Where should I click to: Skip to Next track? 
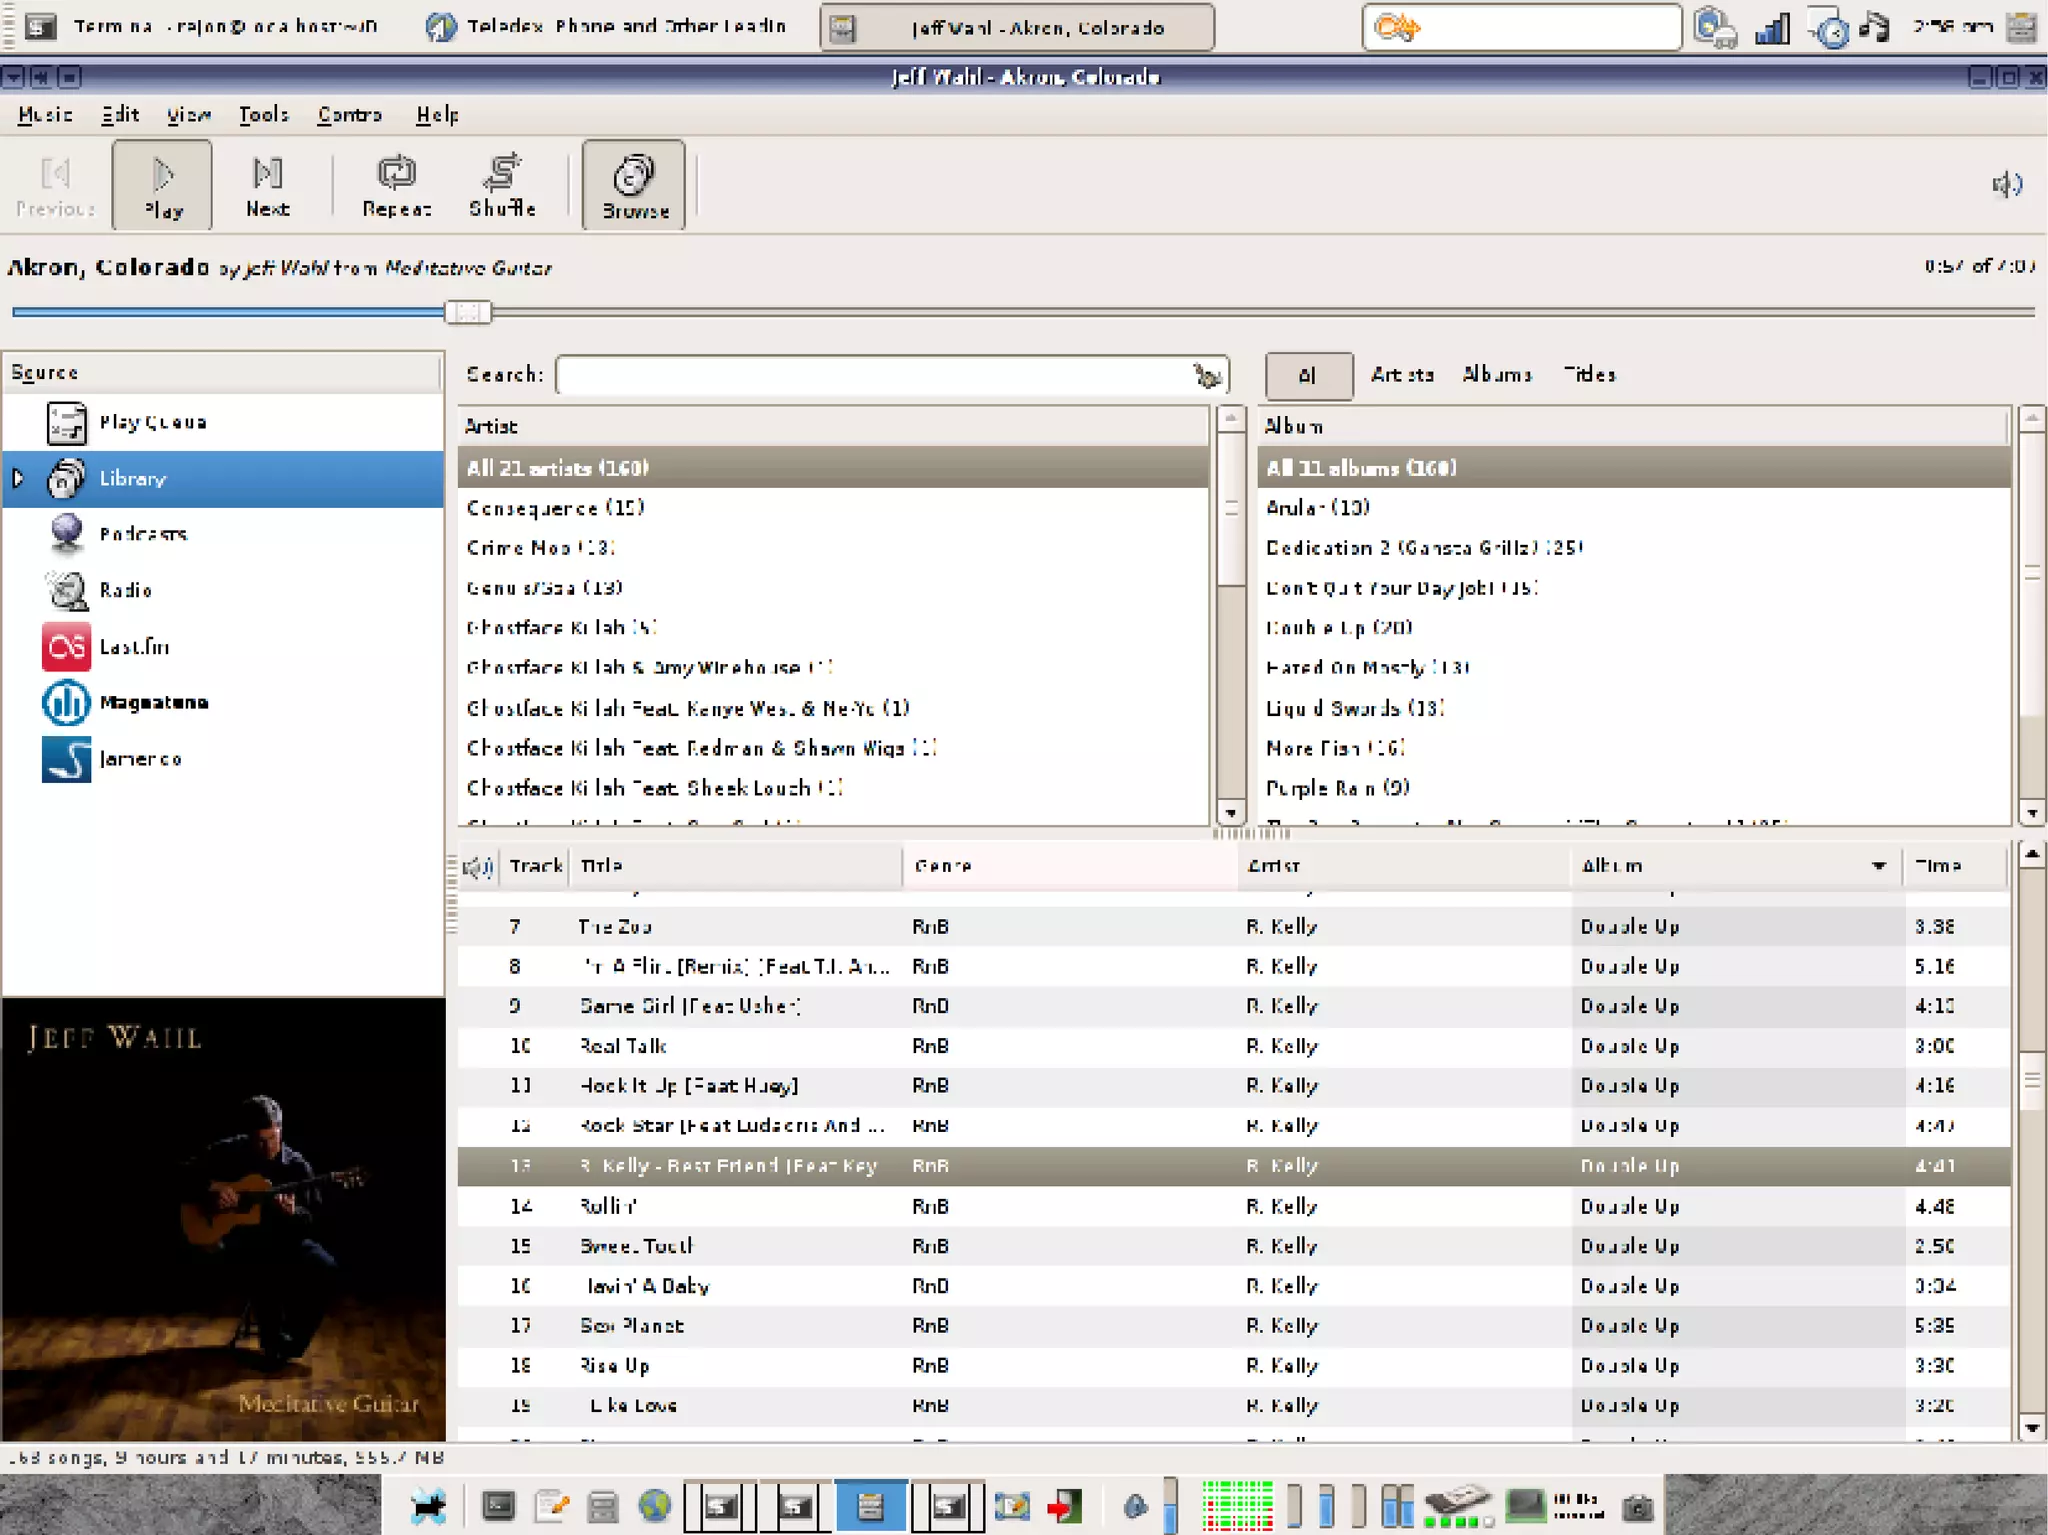pyautogui.click(x=267, y=186)
